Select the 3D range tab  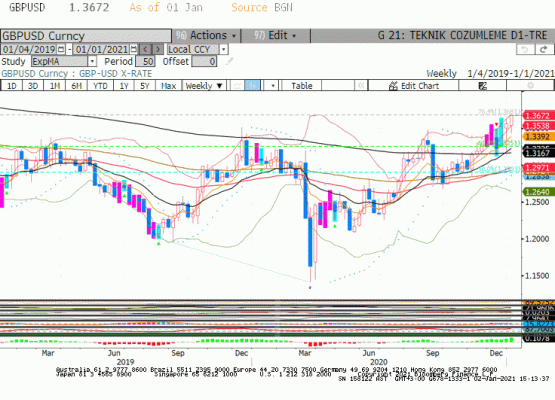point(33,86)
